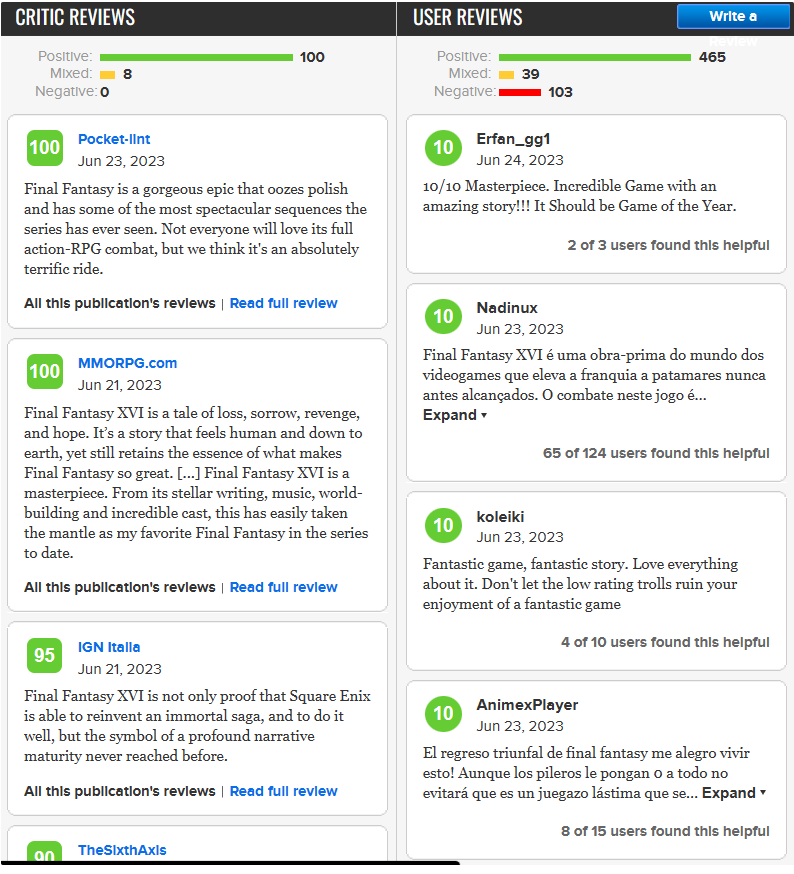The height and width of the screenshot is (874, 794).
Task: Click Nadinux's 10 score badge
Action: click(443, 317)
